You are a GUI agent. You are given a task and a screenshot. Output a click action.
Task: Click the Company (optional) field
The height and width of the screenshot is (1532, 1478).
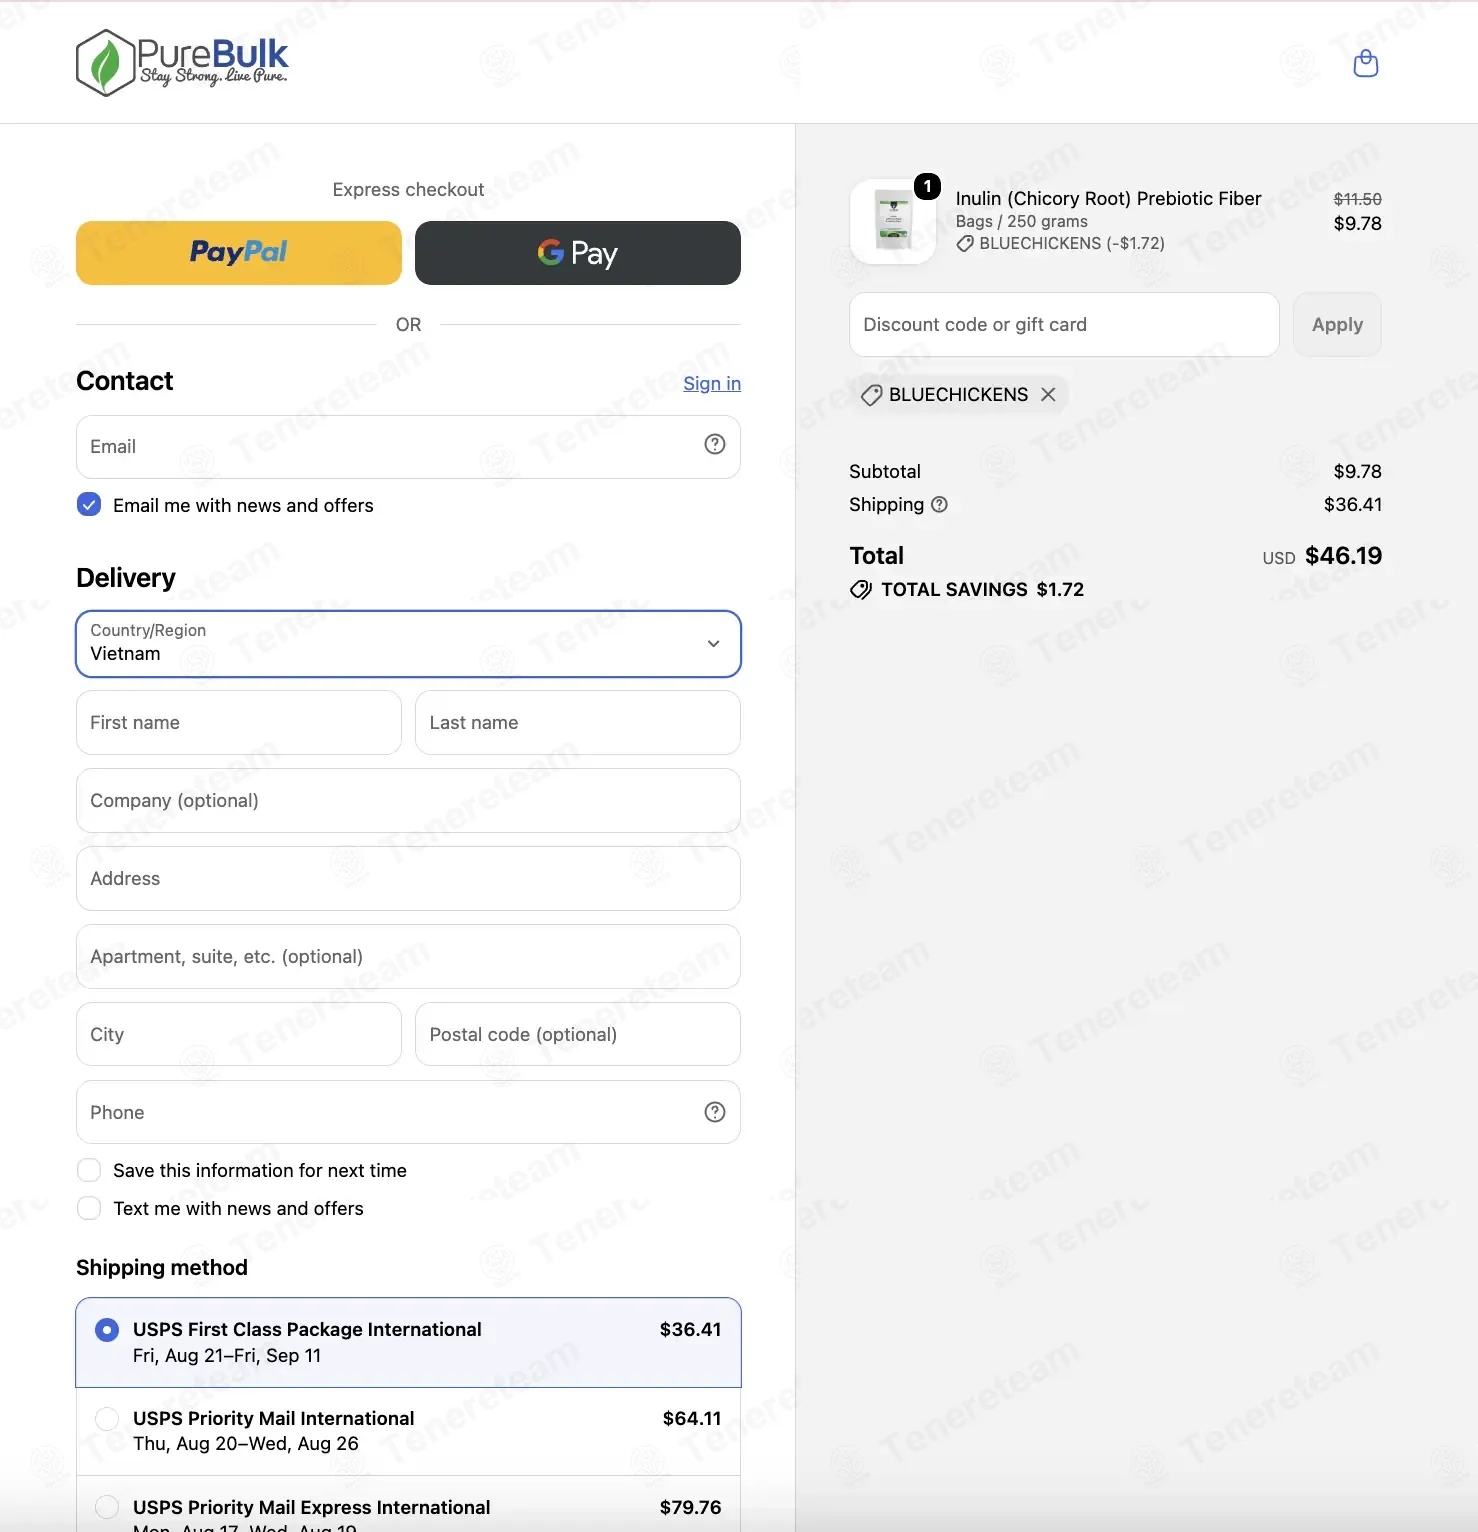408,801
